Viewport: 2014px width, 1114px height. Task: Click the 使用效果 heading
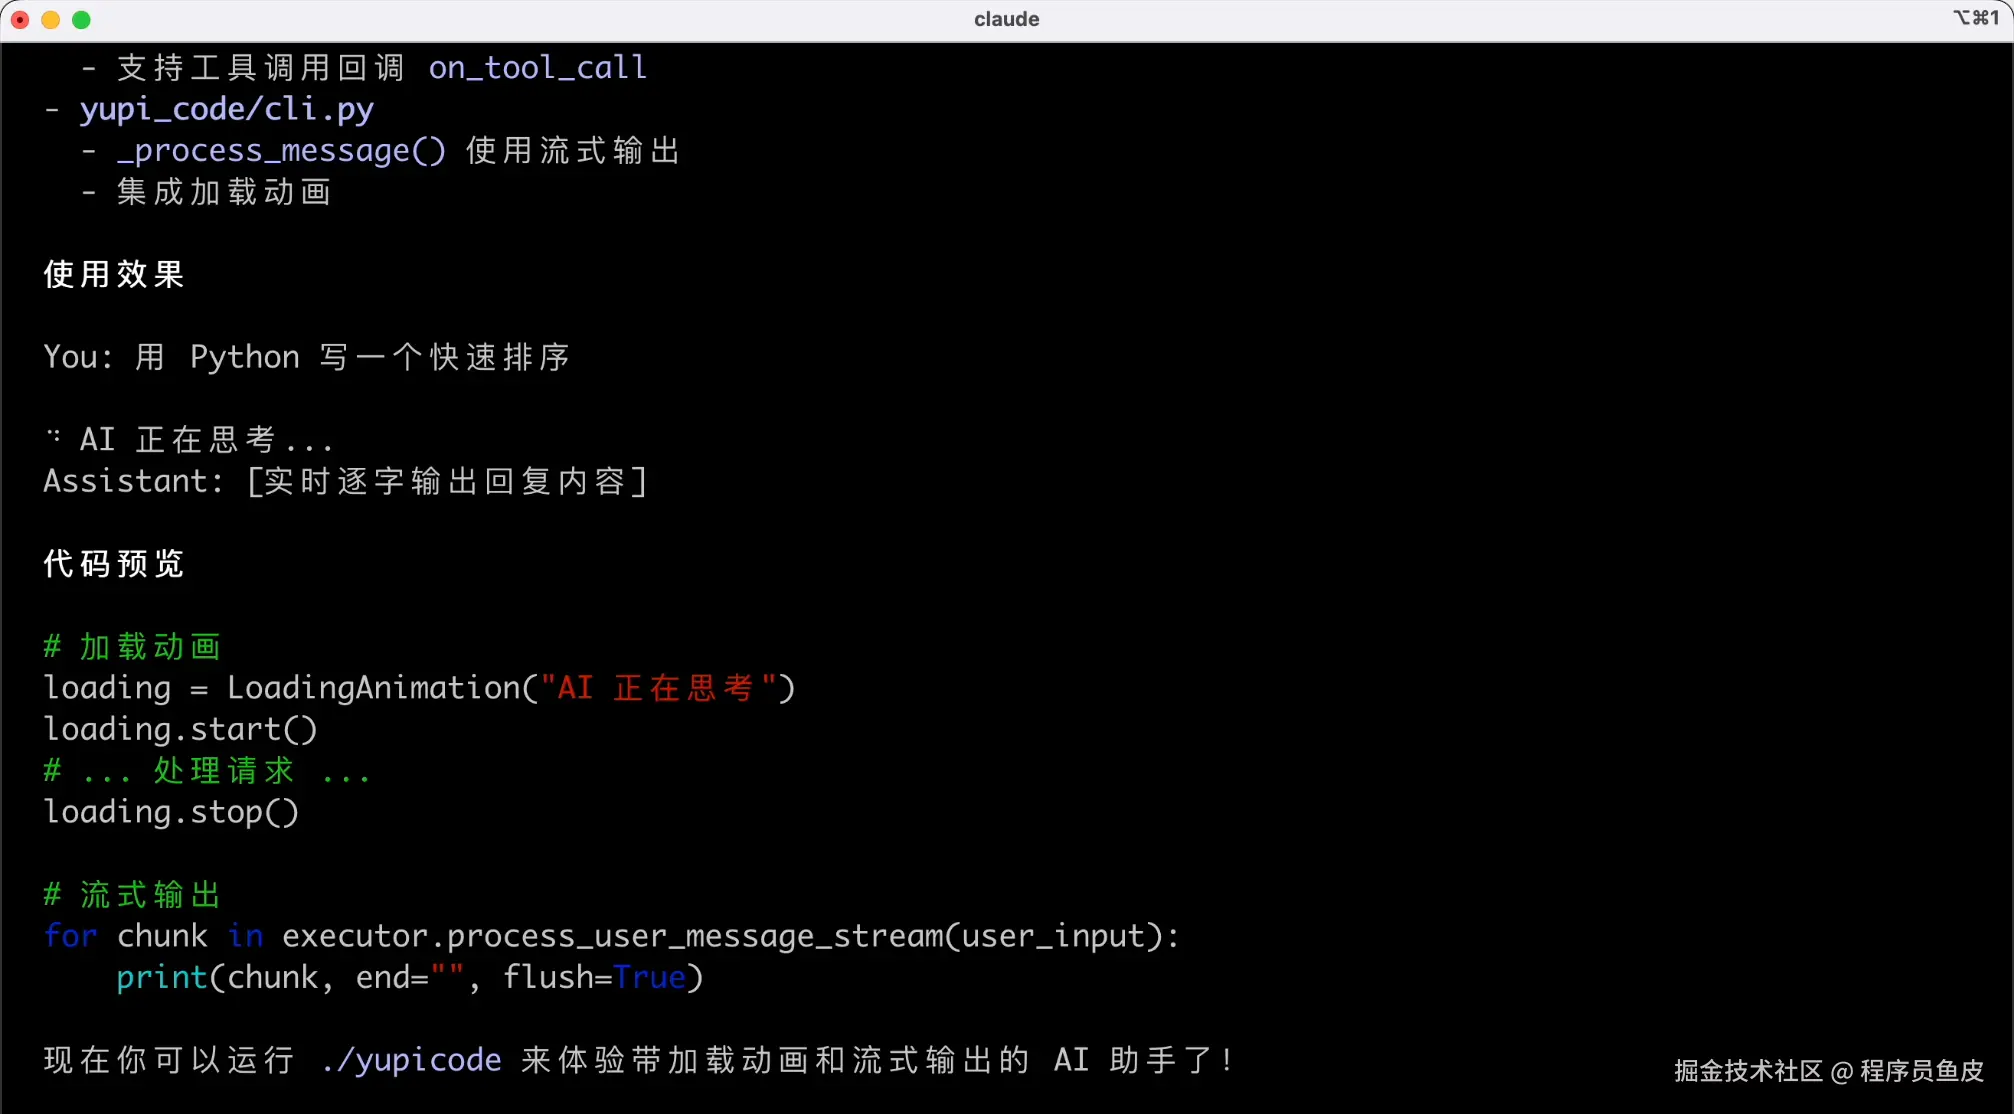114,274
